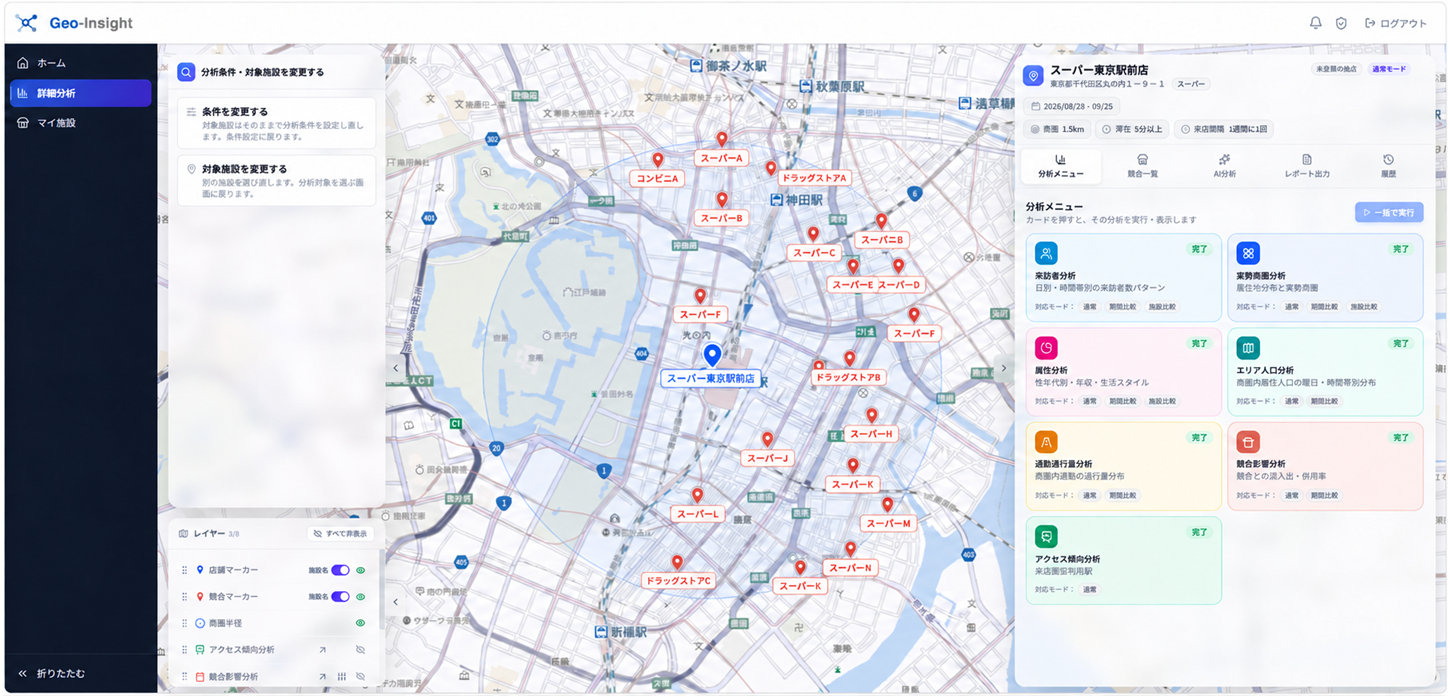Viewport: 1450px width, 696px height.
Task: Hide the 競合マーカー layer with eye icon
Action: pos(361,597)
